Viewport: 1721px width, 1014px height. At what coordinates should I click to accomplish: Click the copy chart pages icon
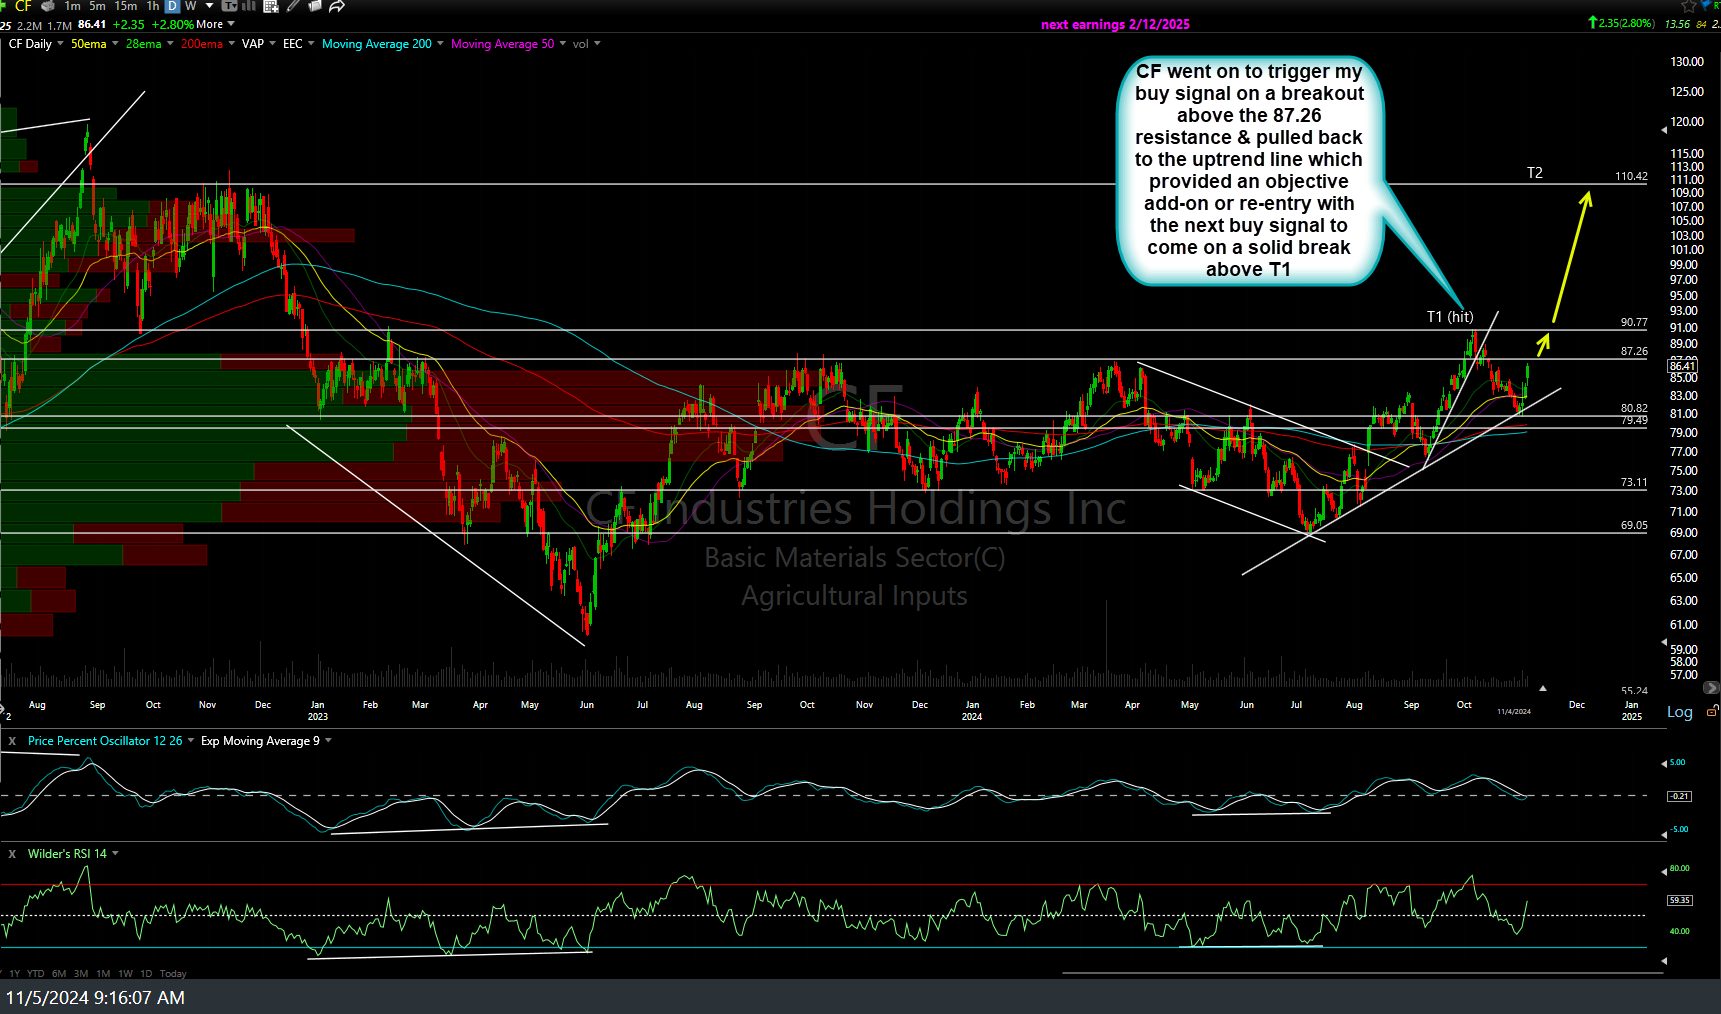click(315, 6)
